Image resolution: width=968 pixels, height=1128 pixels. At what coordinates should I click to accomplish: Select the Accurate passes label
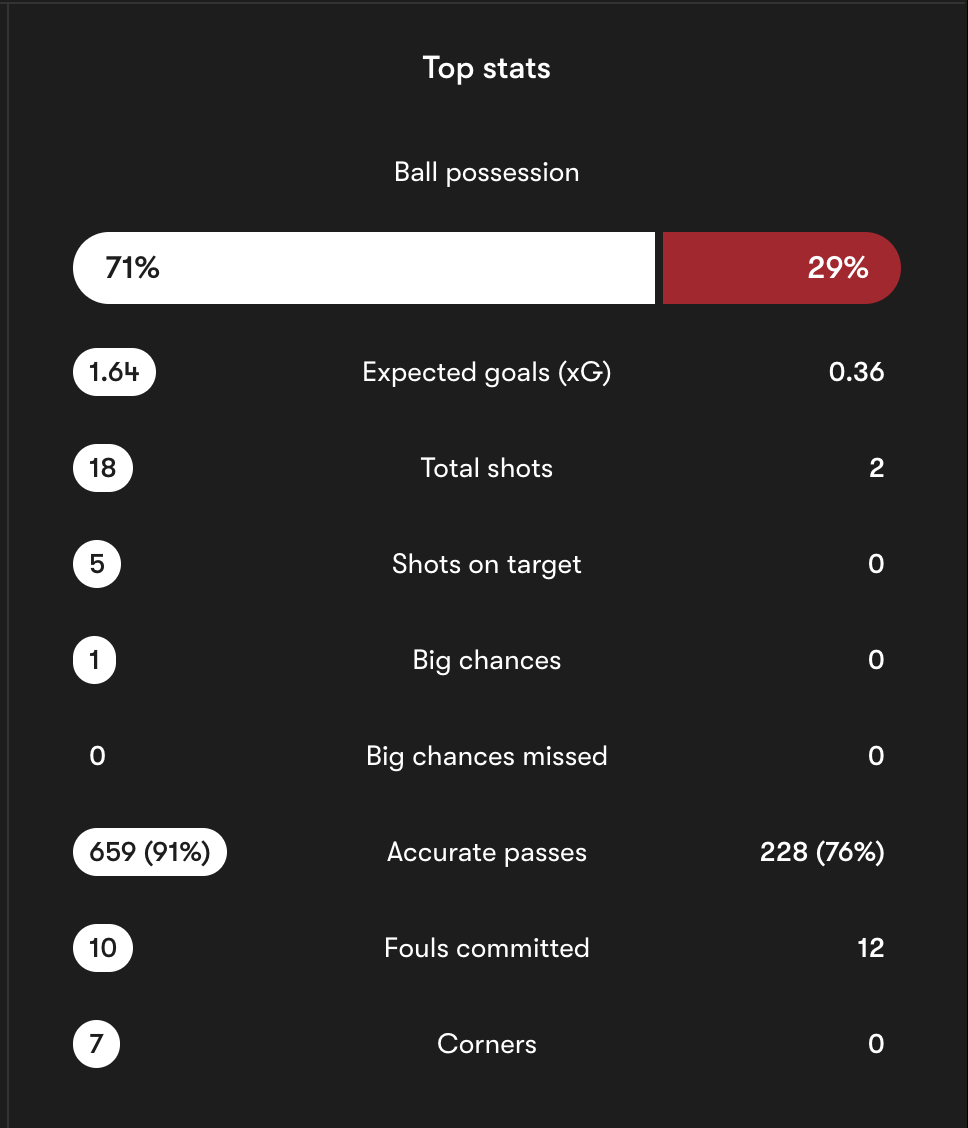coord(486,852)
